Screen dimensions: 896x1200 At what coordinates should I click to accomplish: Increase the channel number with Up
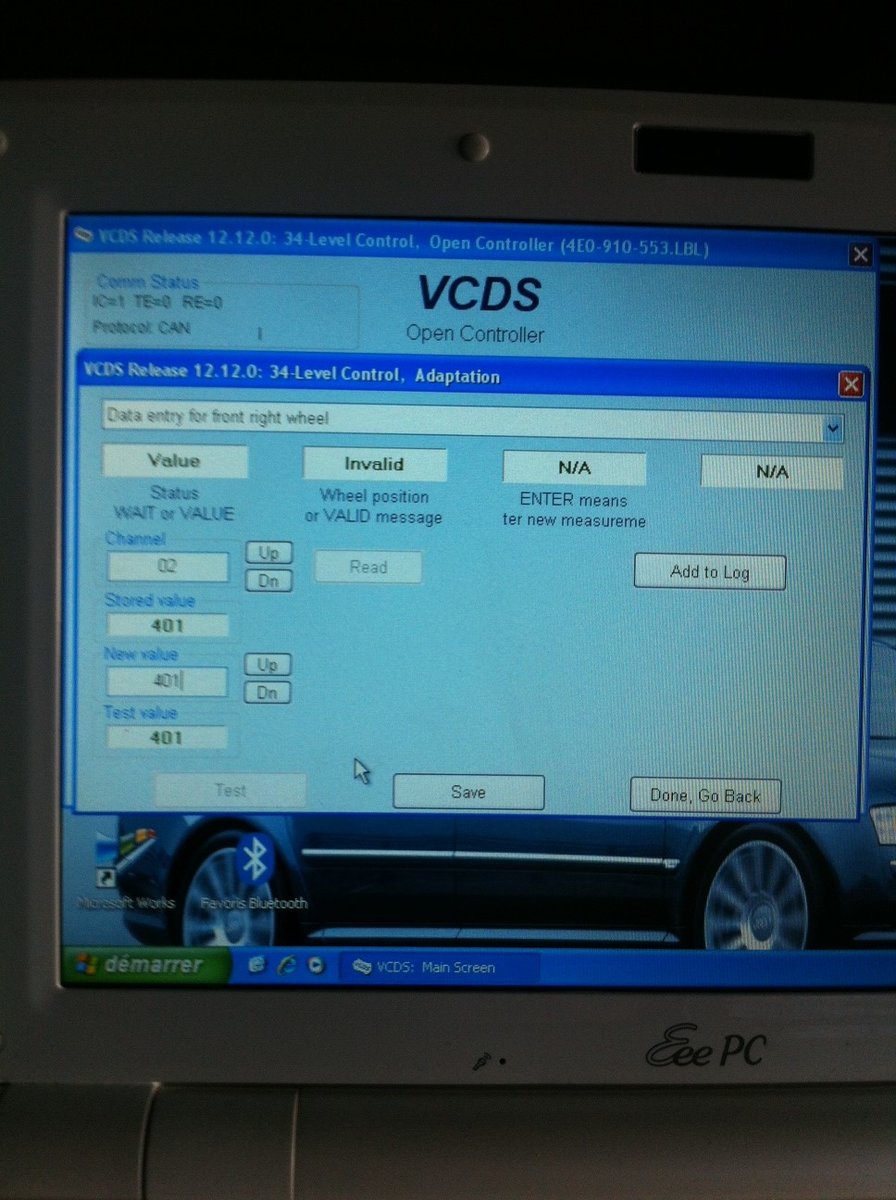268,552
